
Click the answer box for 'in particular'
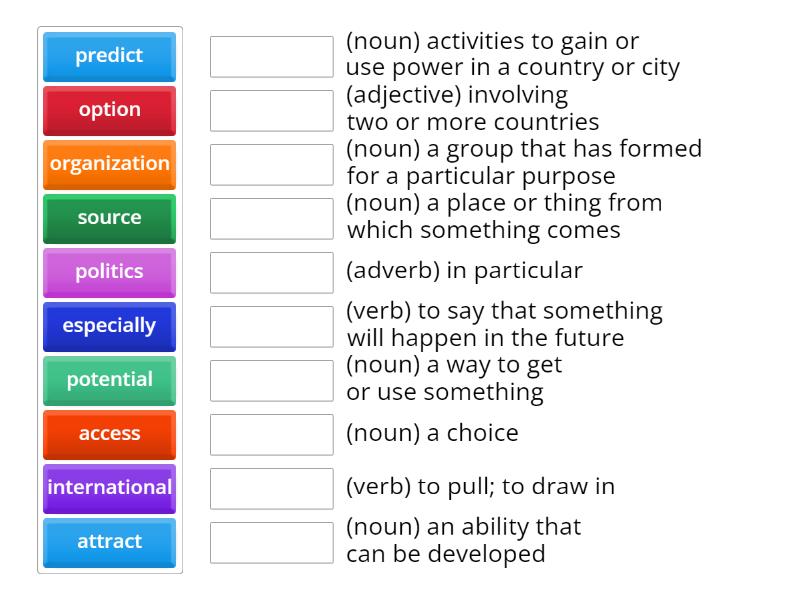point(271,273)
